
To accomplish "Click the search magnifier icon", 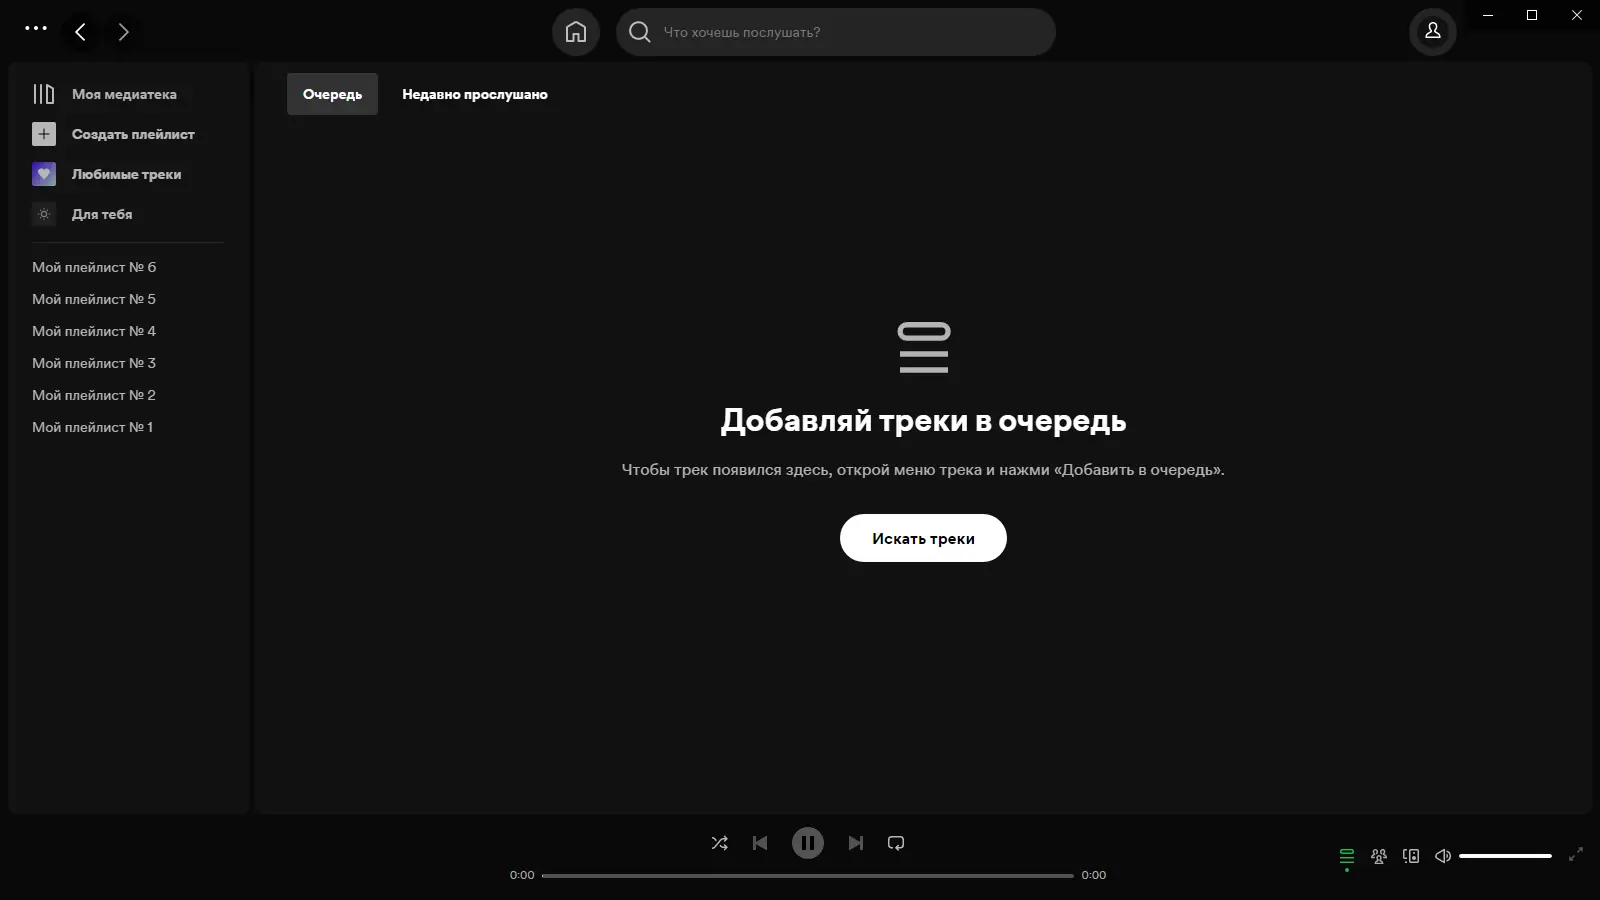I will point(640,32).
